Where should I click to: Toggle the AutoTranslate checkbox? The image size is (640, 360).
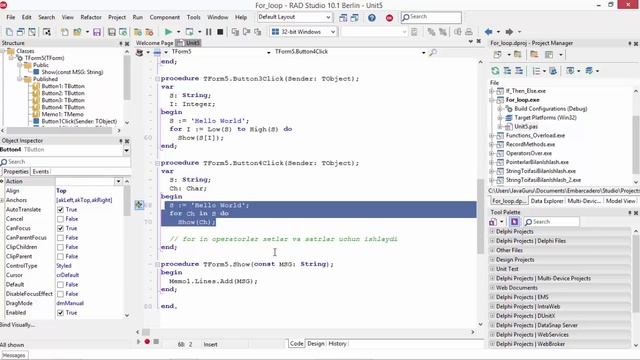click(60, 209)
